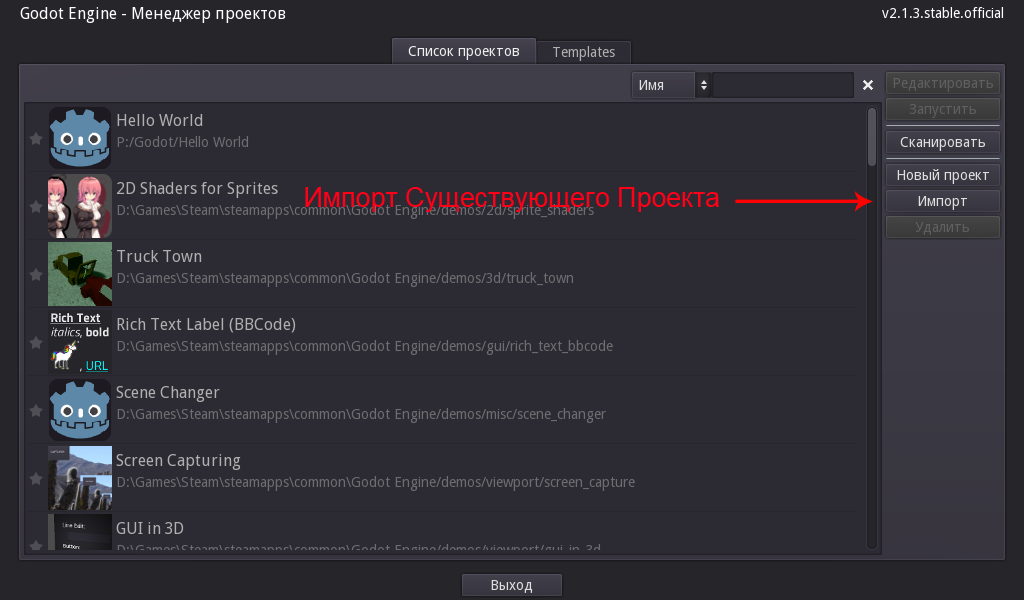
Task: Select the Truck Town project title
Action: (x=159, y=256)
